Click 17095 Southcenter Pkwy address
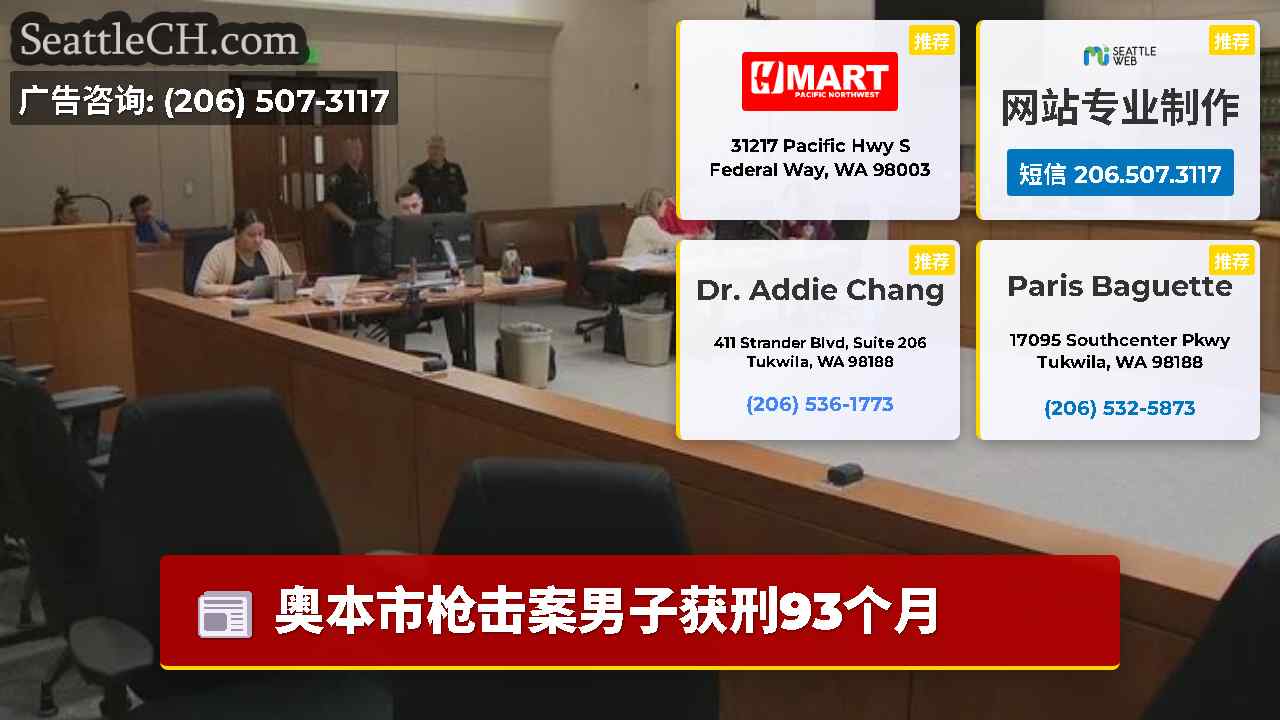 click(1120, 340)
